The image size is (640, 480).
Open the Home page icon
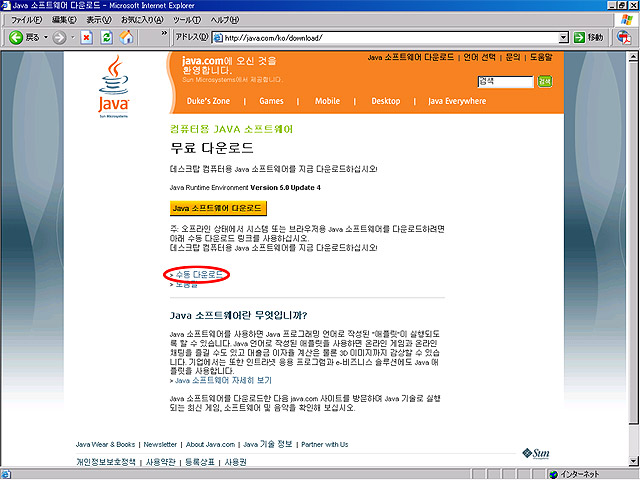point(127,38)
